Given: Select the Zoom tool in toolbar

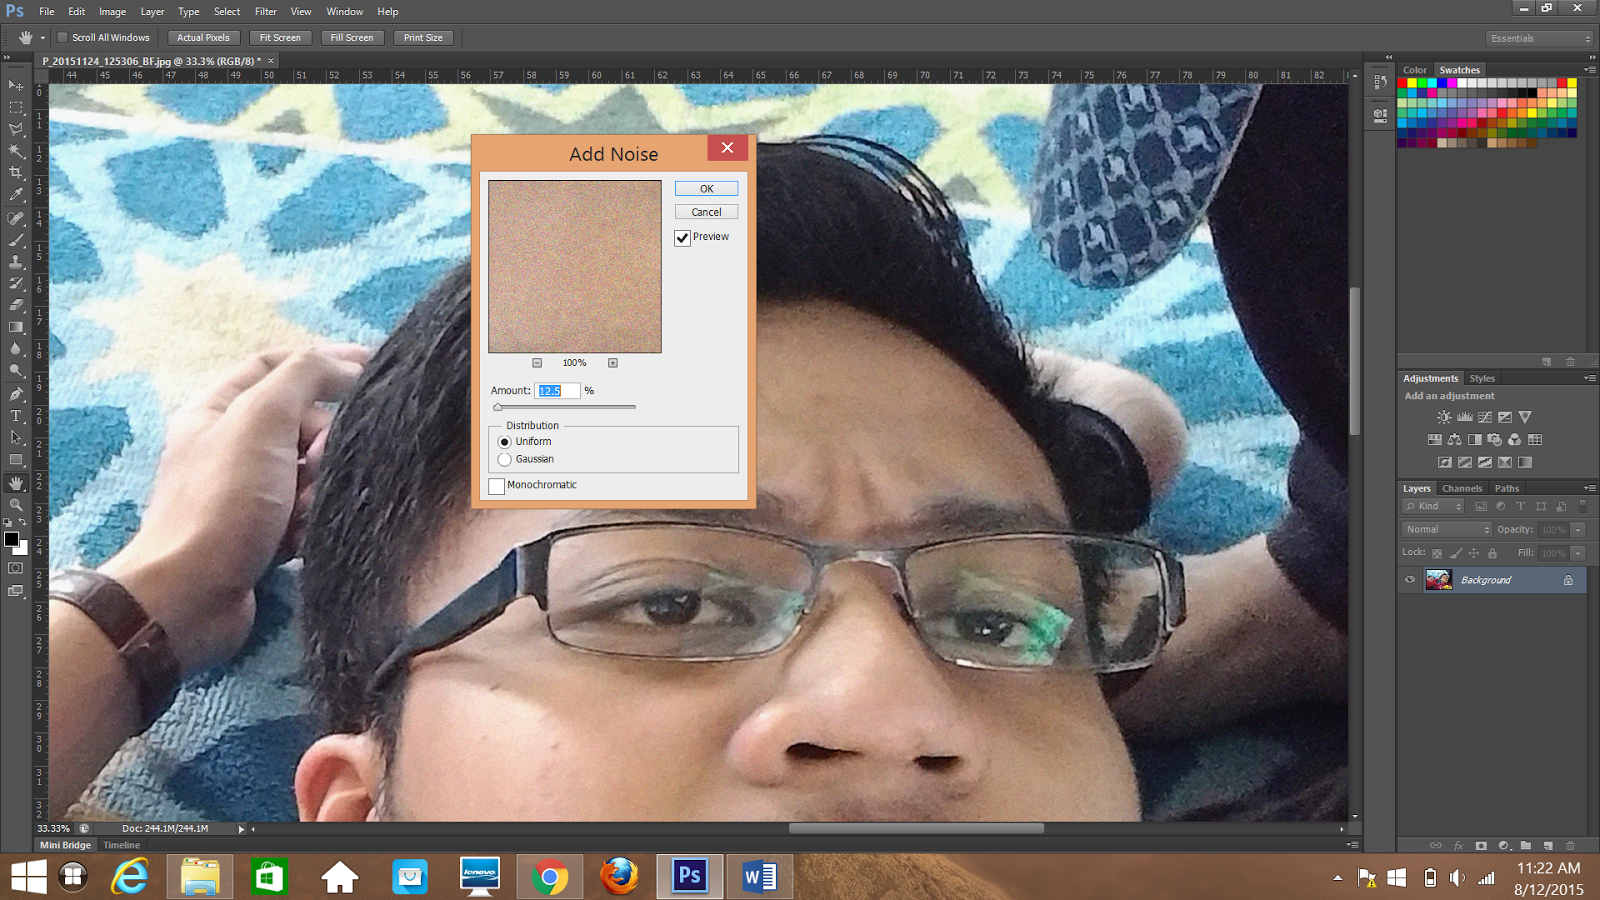Looking at the screenshot, I should point(16,505).
